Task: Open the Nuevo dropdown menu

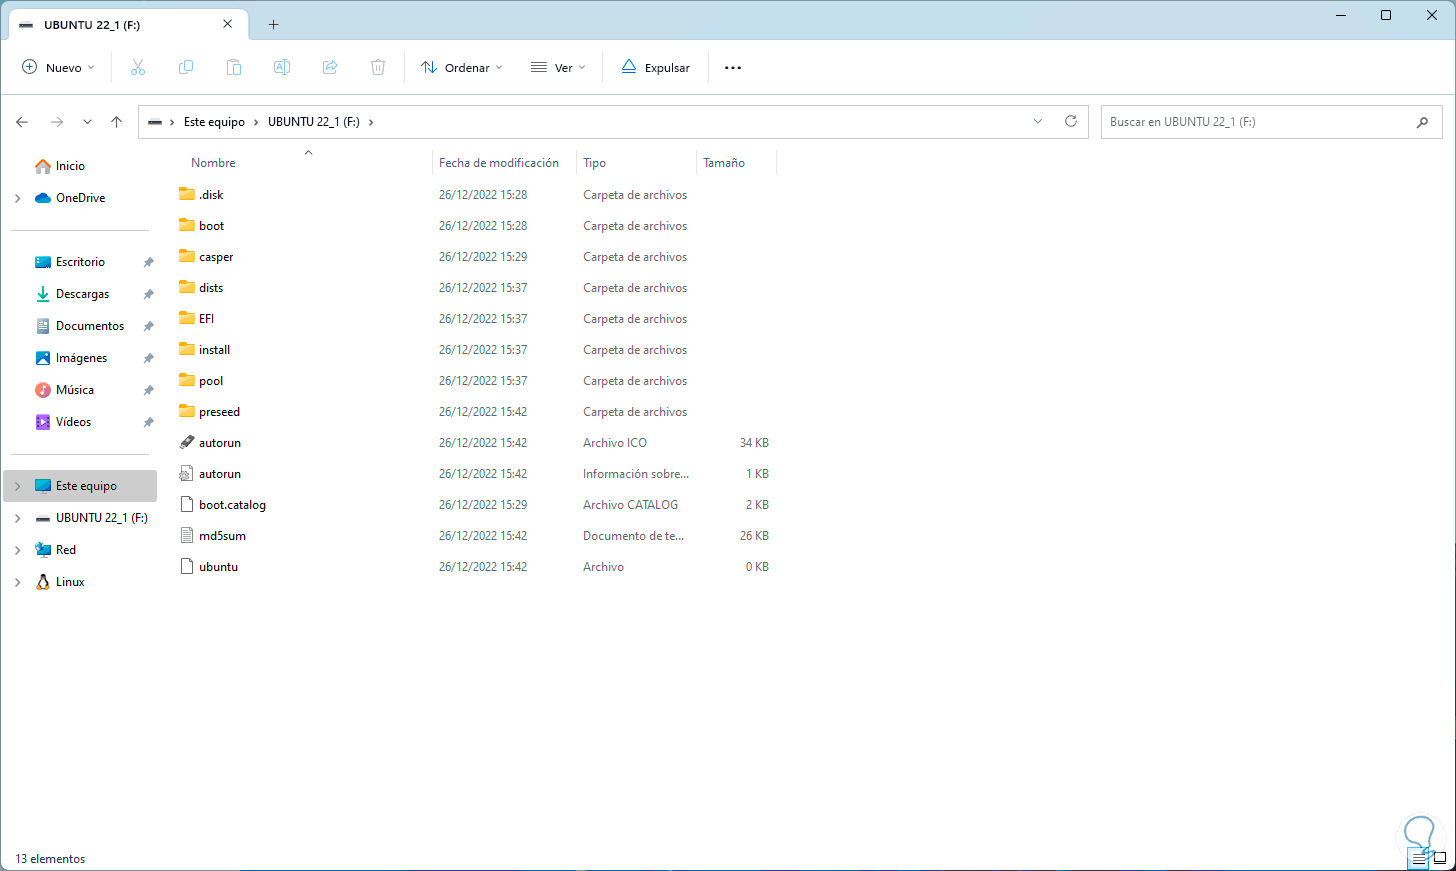Action: coord(59,68)
